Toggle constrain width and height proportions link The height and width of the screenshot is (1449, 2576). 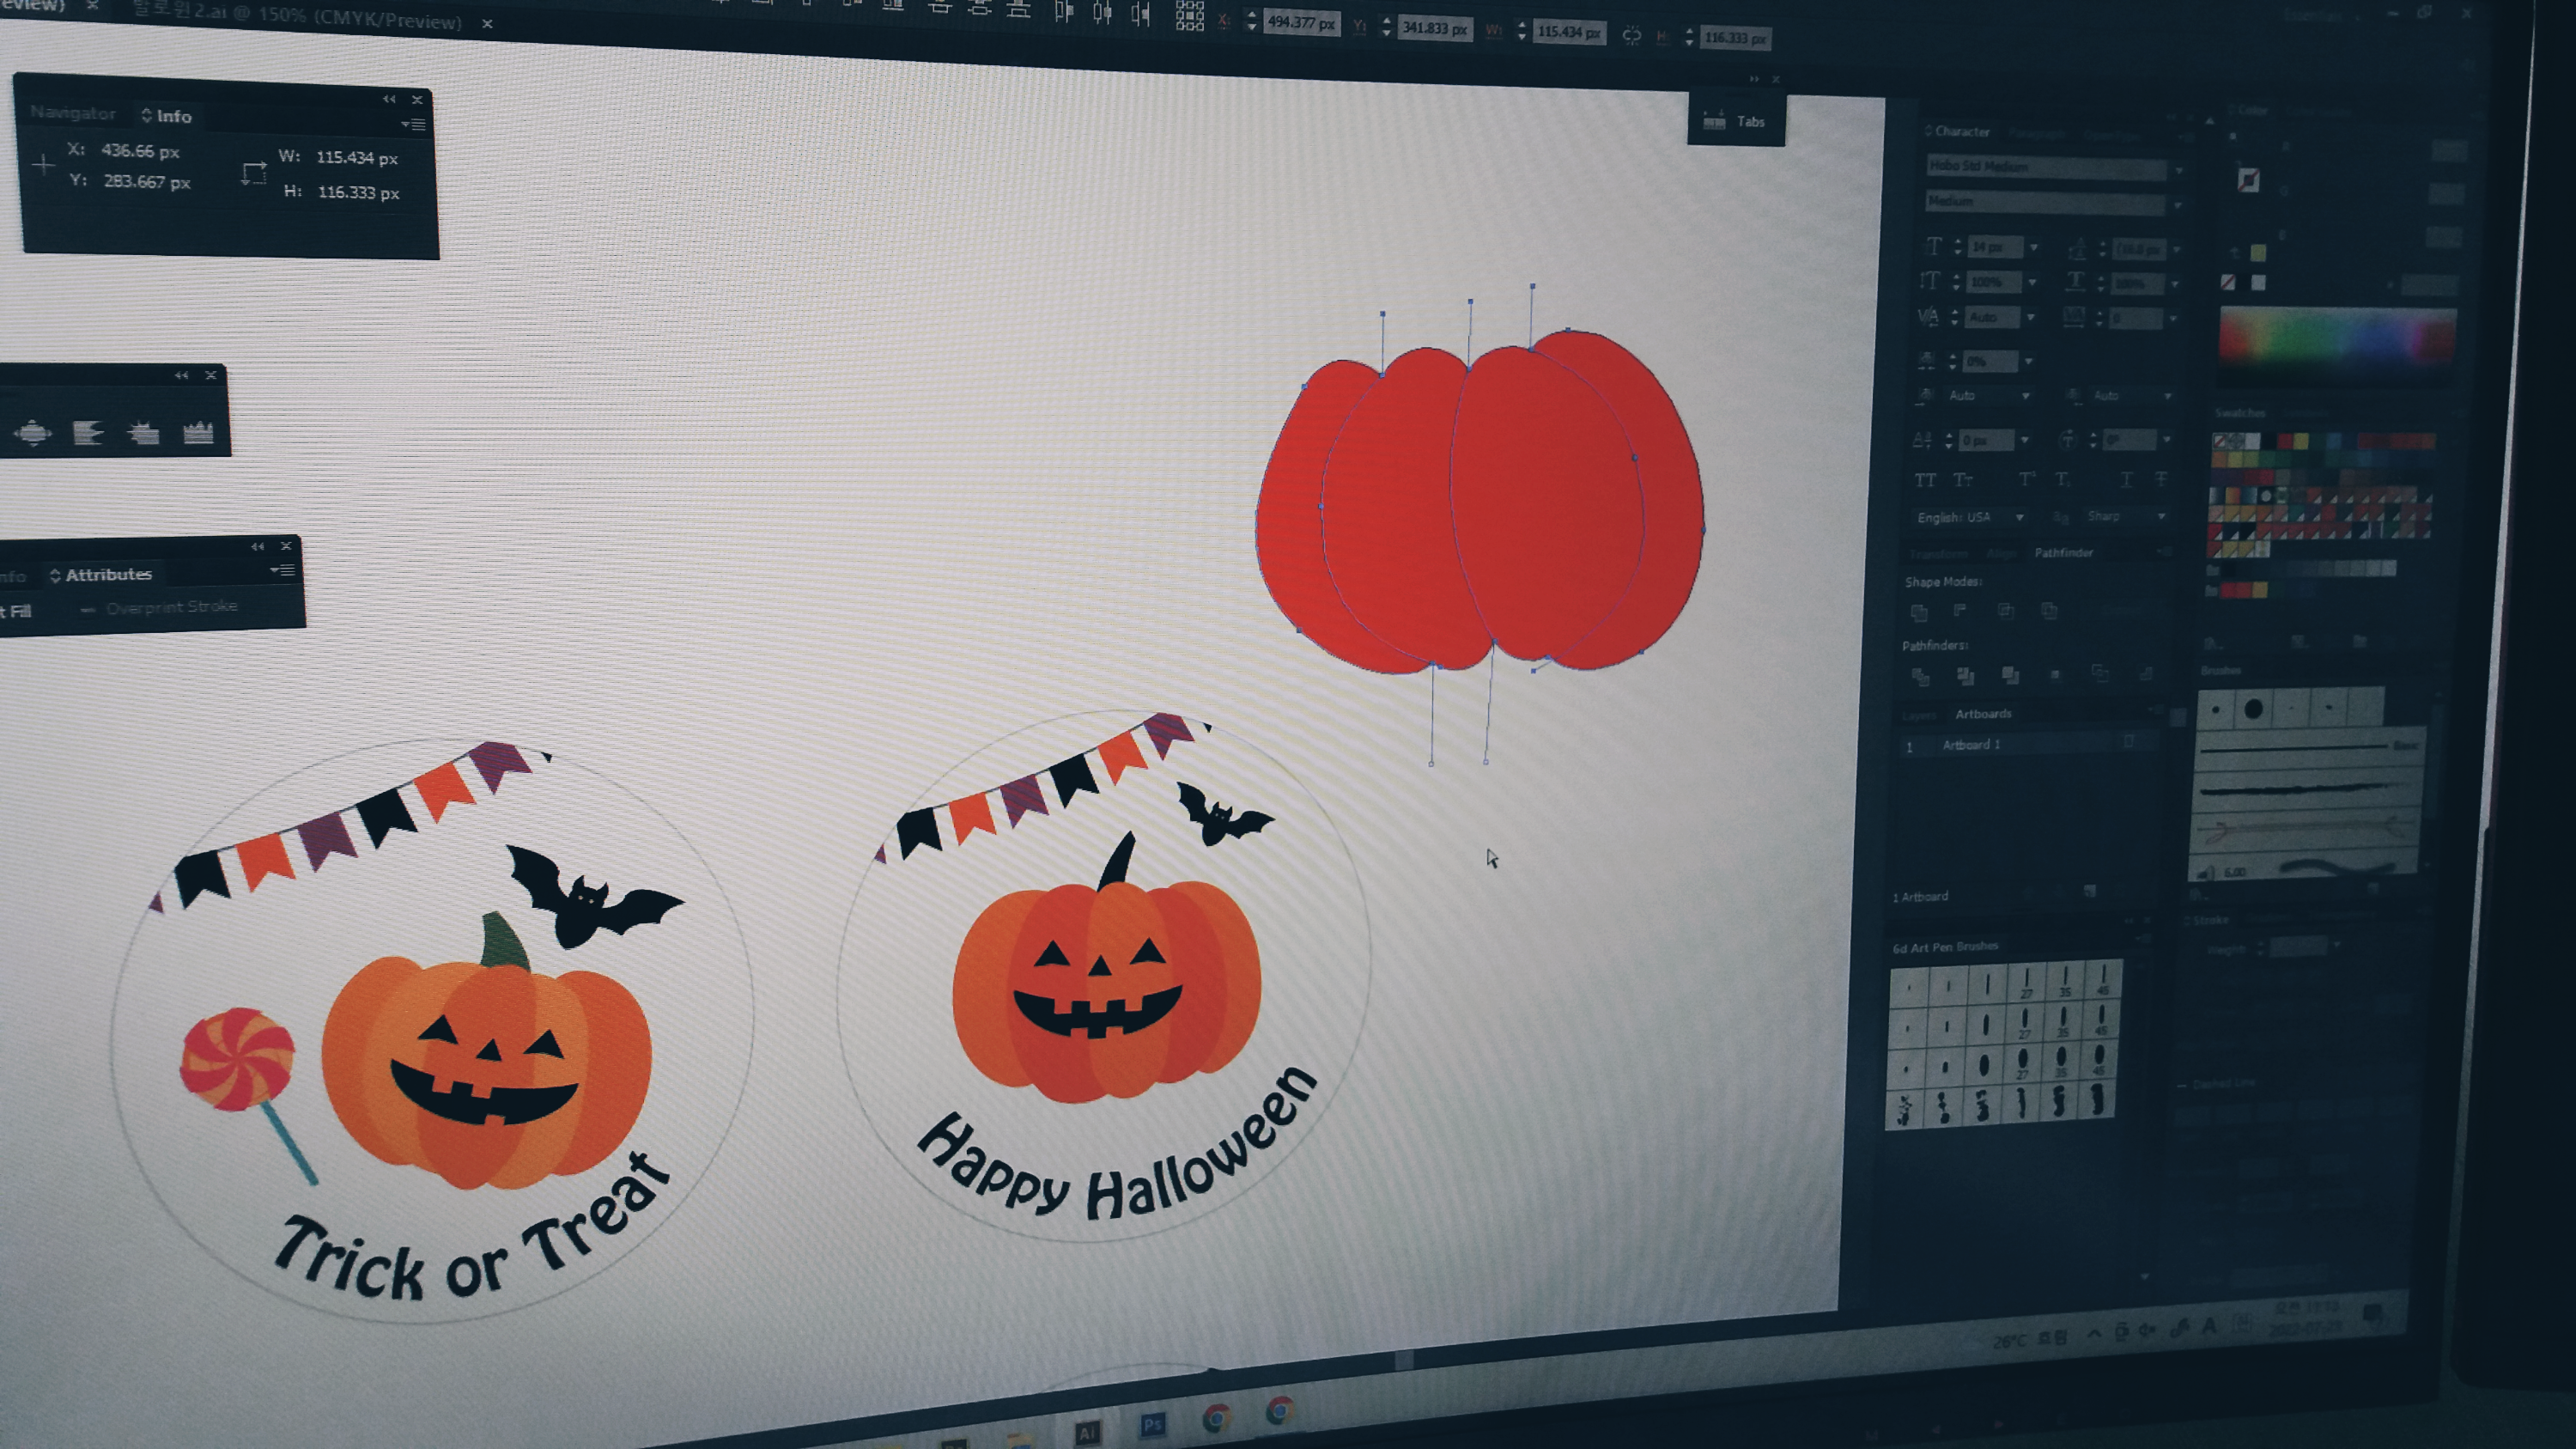pyautogui.click(x=1631, y=36)
